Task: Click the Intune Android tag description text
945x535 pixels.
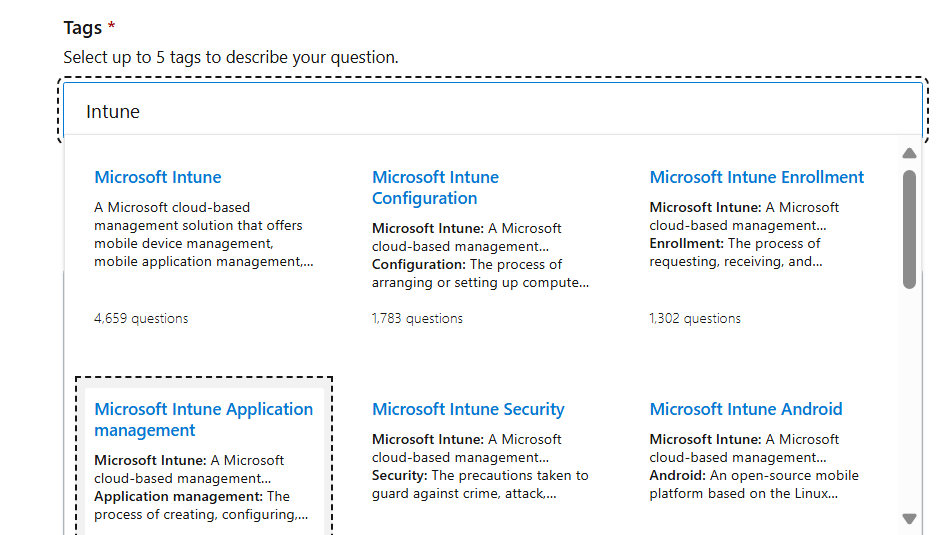Action: [754, 466]
